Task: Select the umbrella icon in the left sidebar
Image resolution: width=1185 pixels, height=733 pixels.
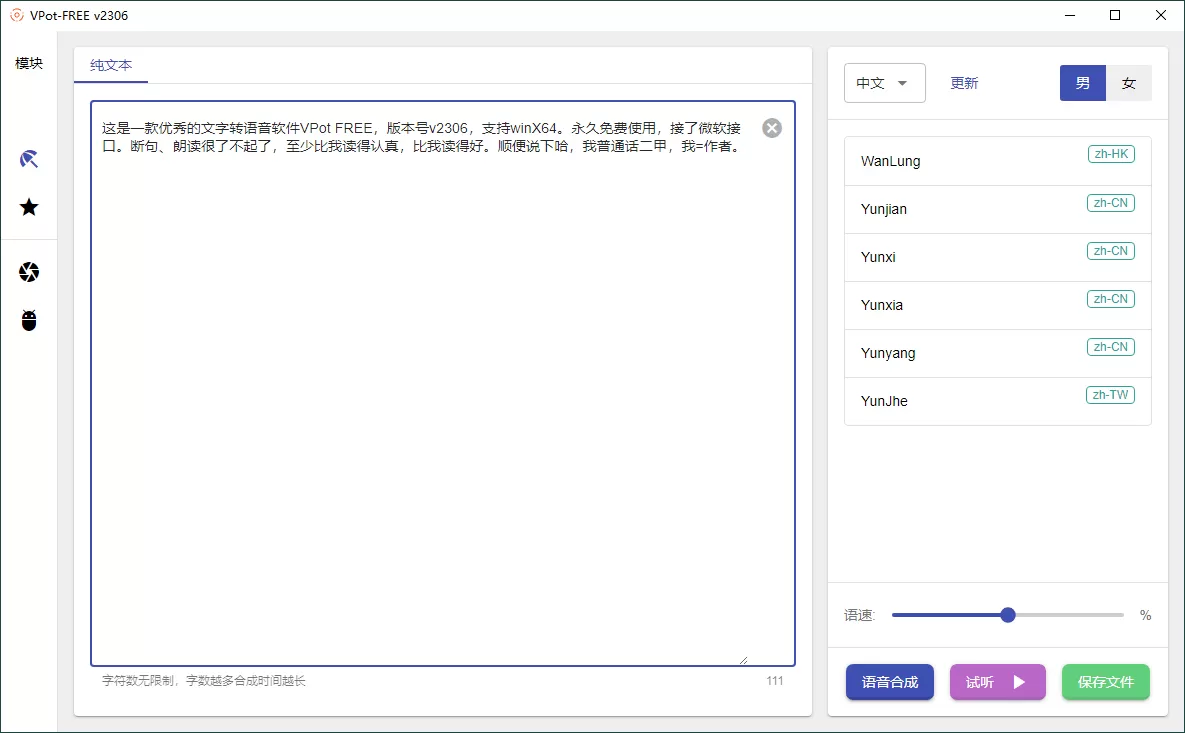Action: [x=29, y=158]
